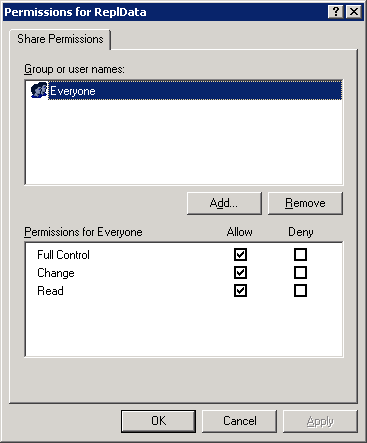The image size is (367, 443).
Task: Uncheck Allow for Full Control
Action: [x=240, y=255]
